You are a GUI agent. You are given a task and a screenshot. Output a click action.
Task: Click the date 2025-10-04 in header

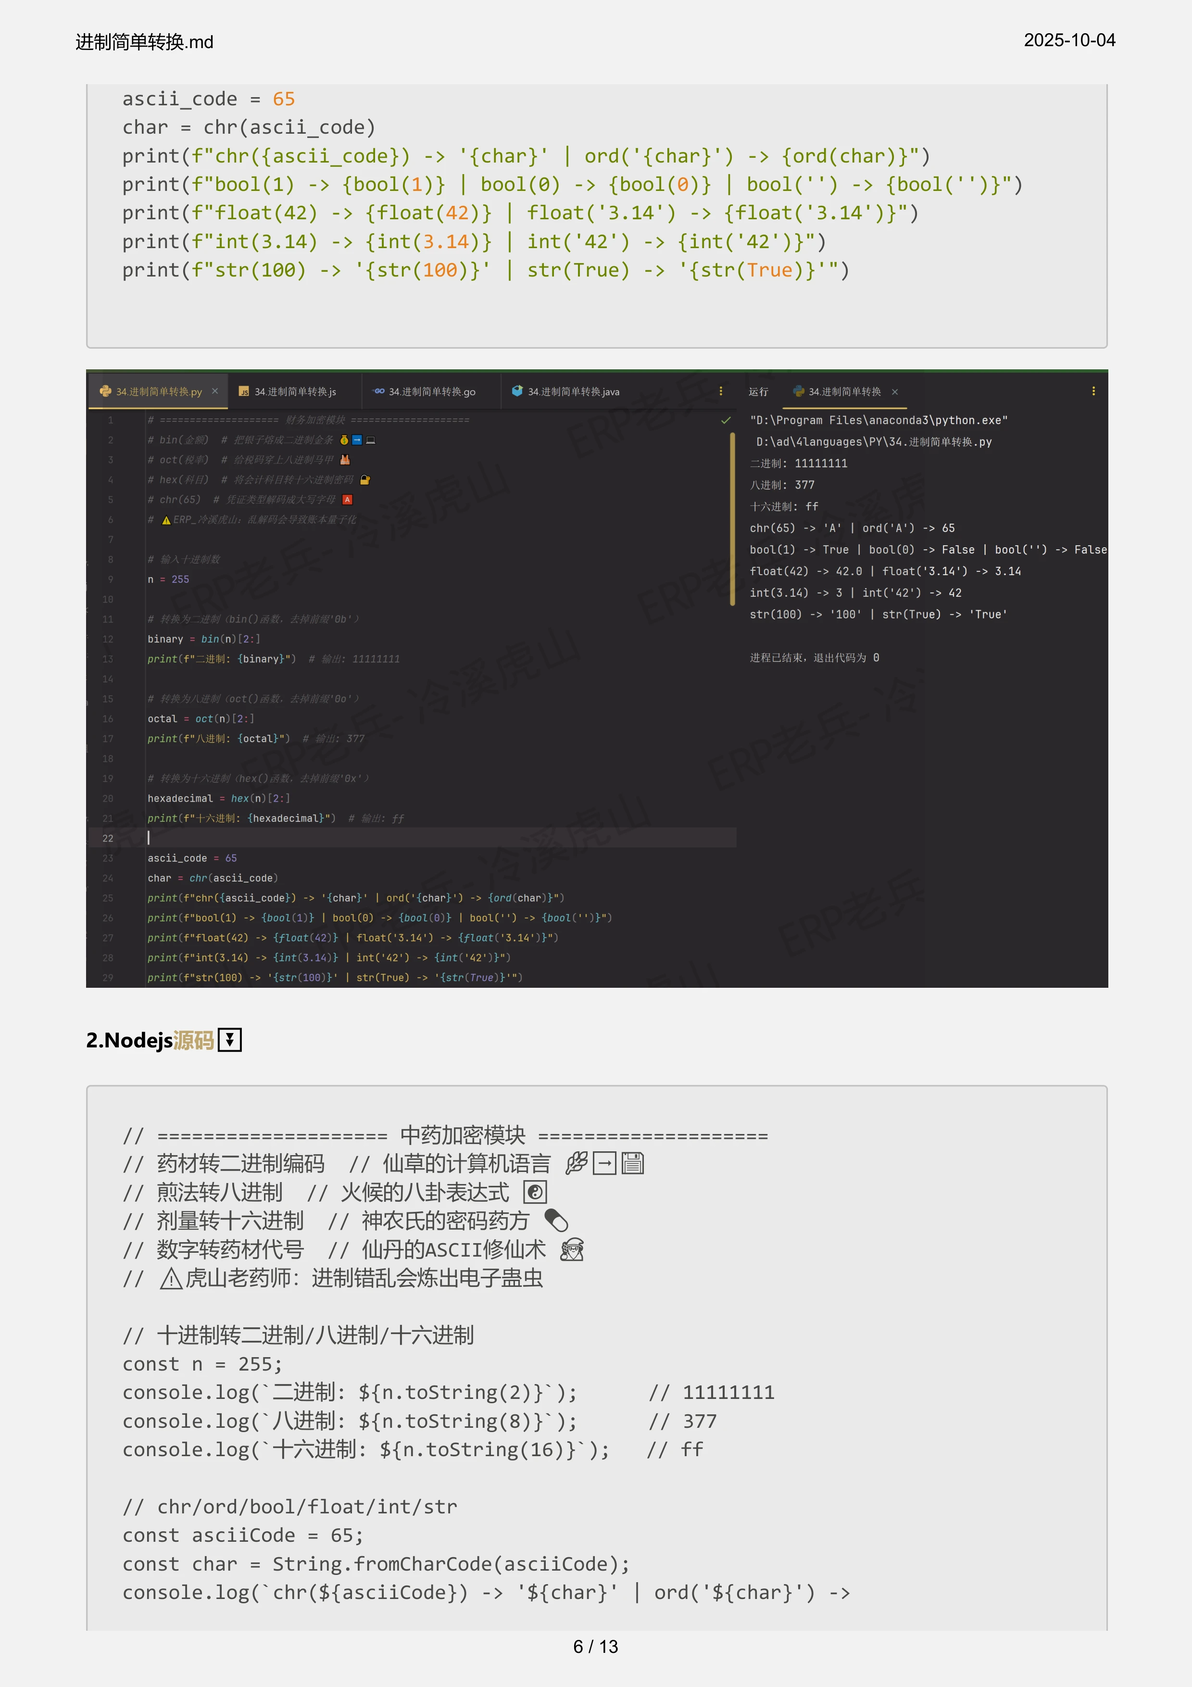click(1069, 40)
